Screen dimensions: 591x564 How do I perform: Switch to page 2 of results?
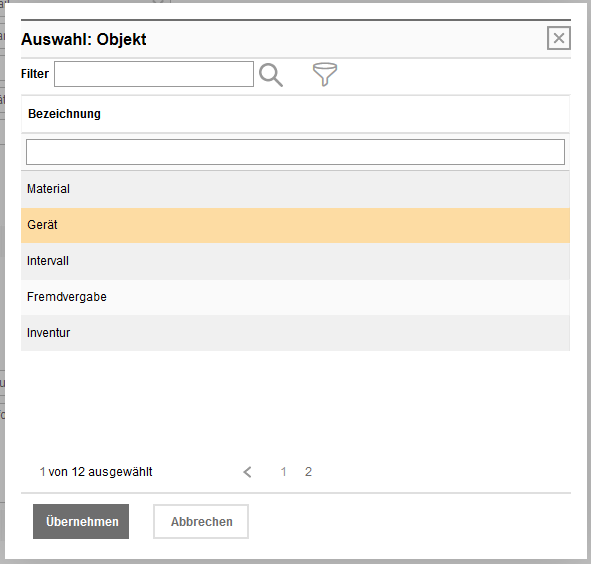(x=308, y=472)
